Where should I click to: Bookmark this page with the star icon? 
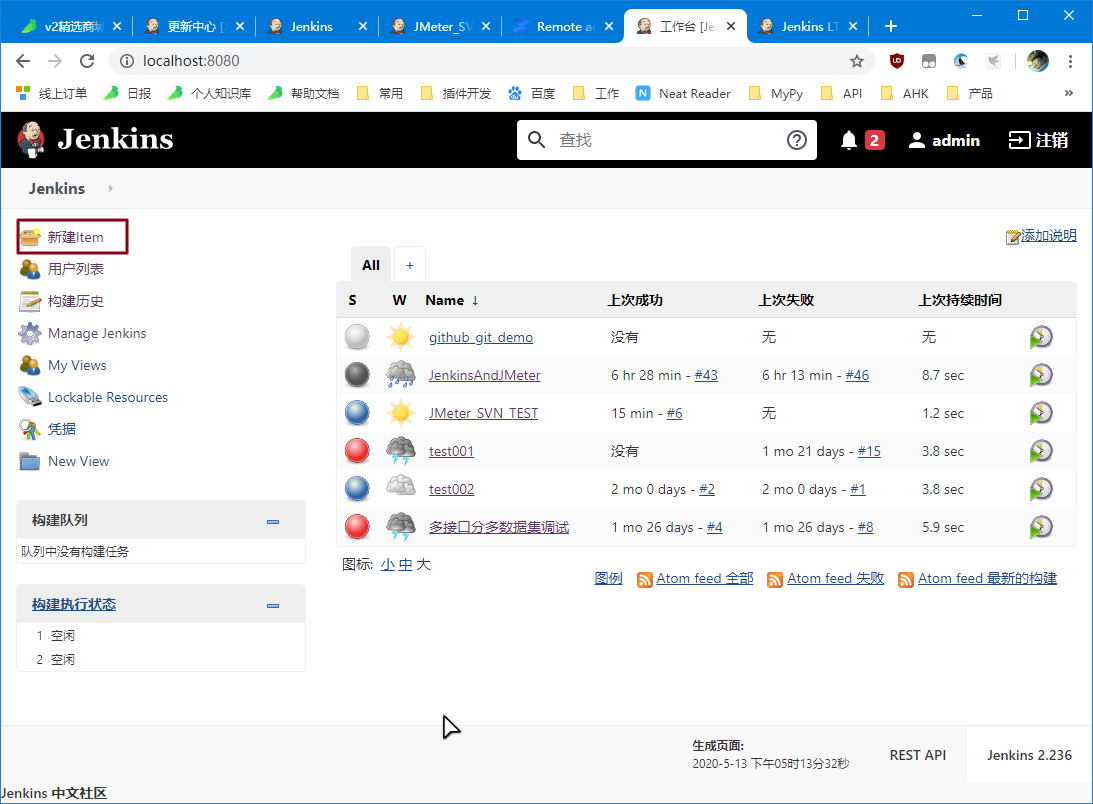857,61
